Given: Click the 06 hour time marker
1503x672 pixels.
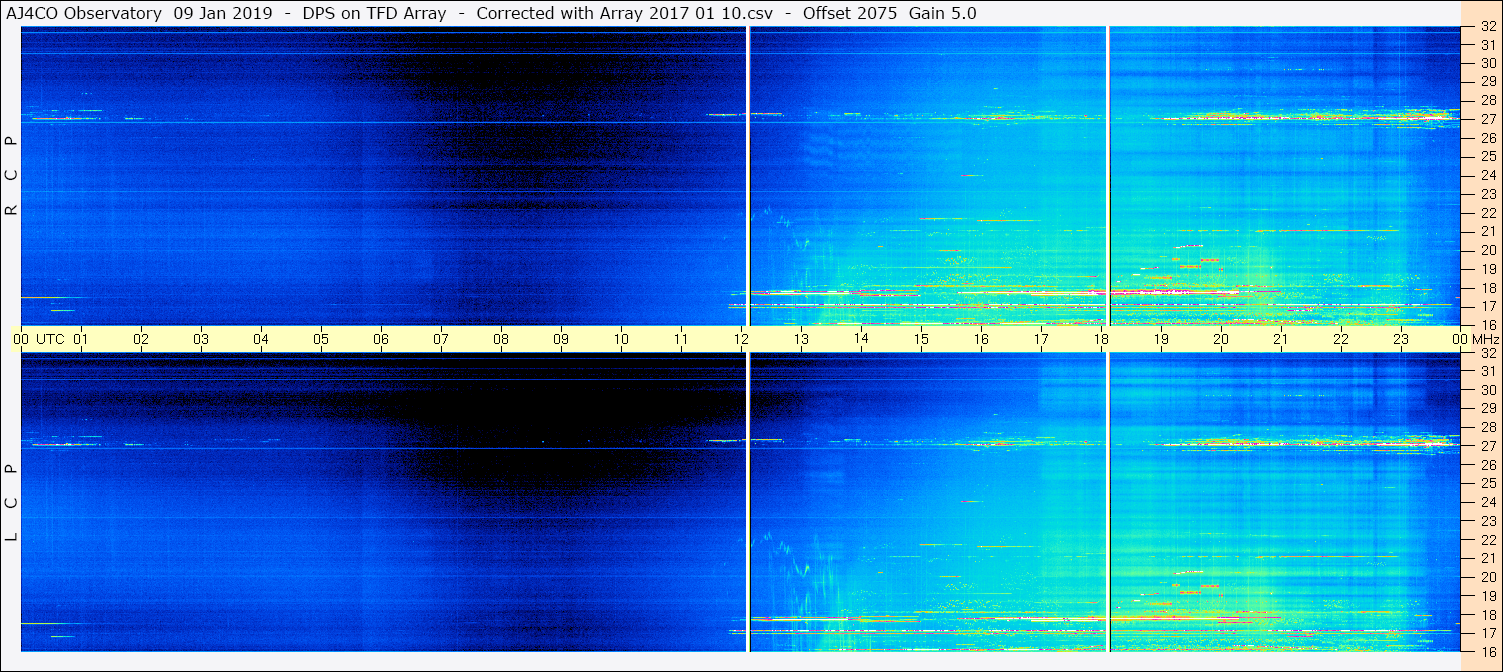Looking at the screenshot, I should [381, 339].
